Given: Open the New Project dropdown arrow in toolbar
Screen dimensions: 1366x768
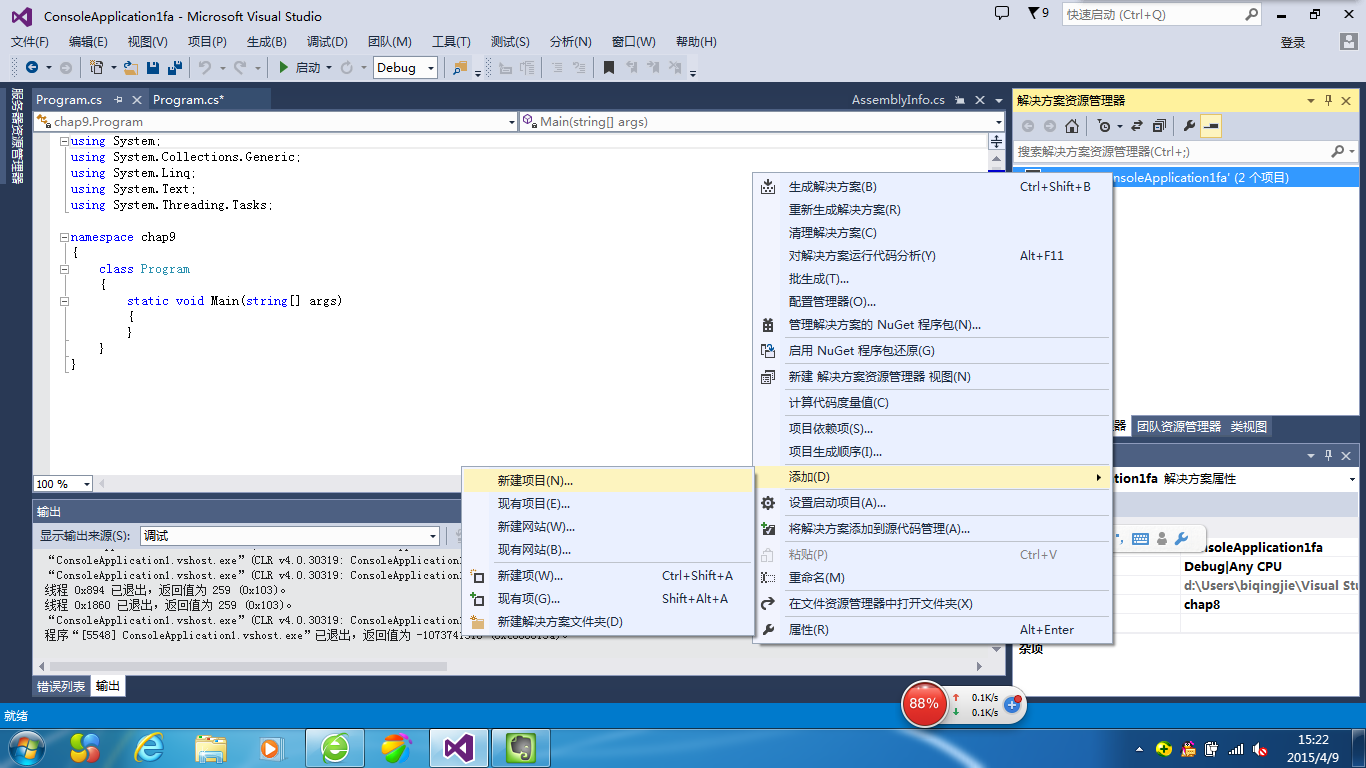Looking at the screenshot, I should pos(114,67).
